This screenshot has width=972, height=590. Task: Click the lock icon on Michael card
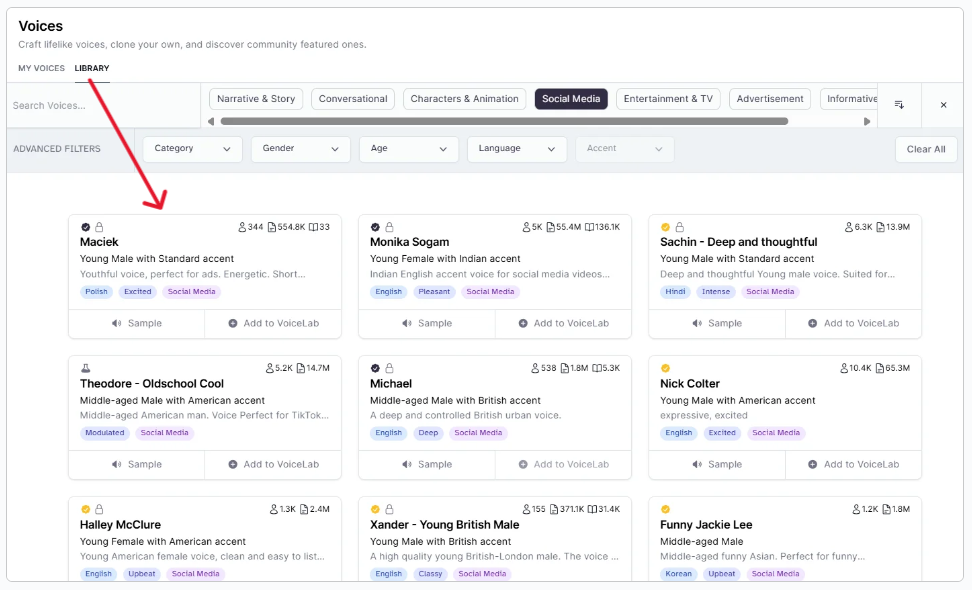coord(389,368)
